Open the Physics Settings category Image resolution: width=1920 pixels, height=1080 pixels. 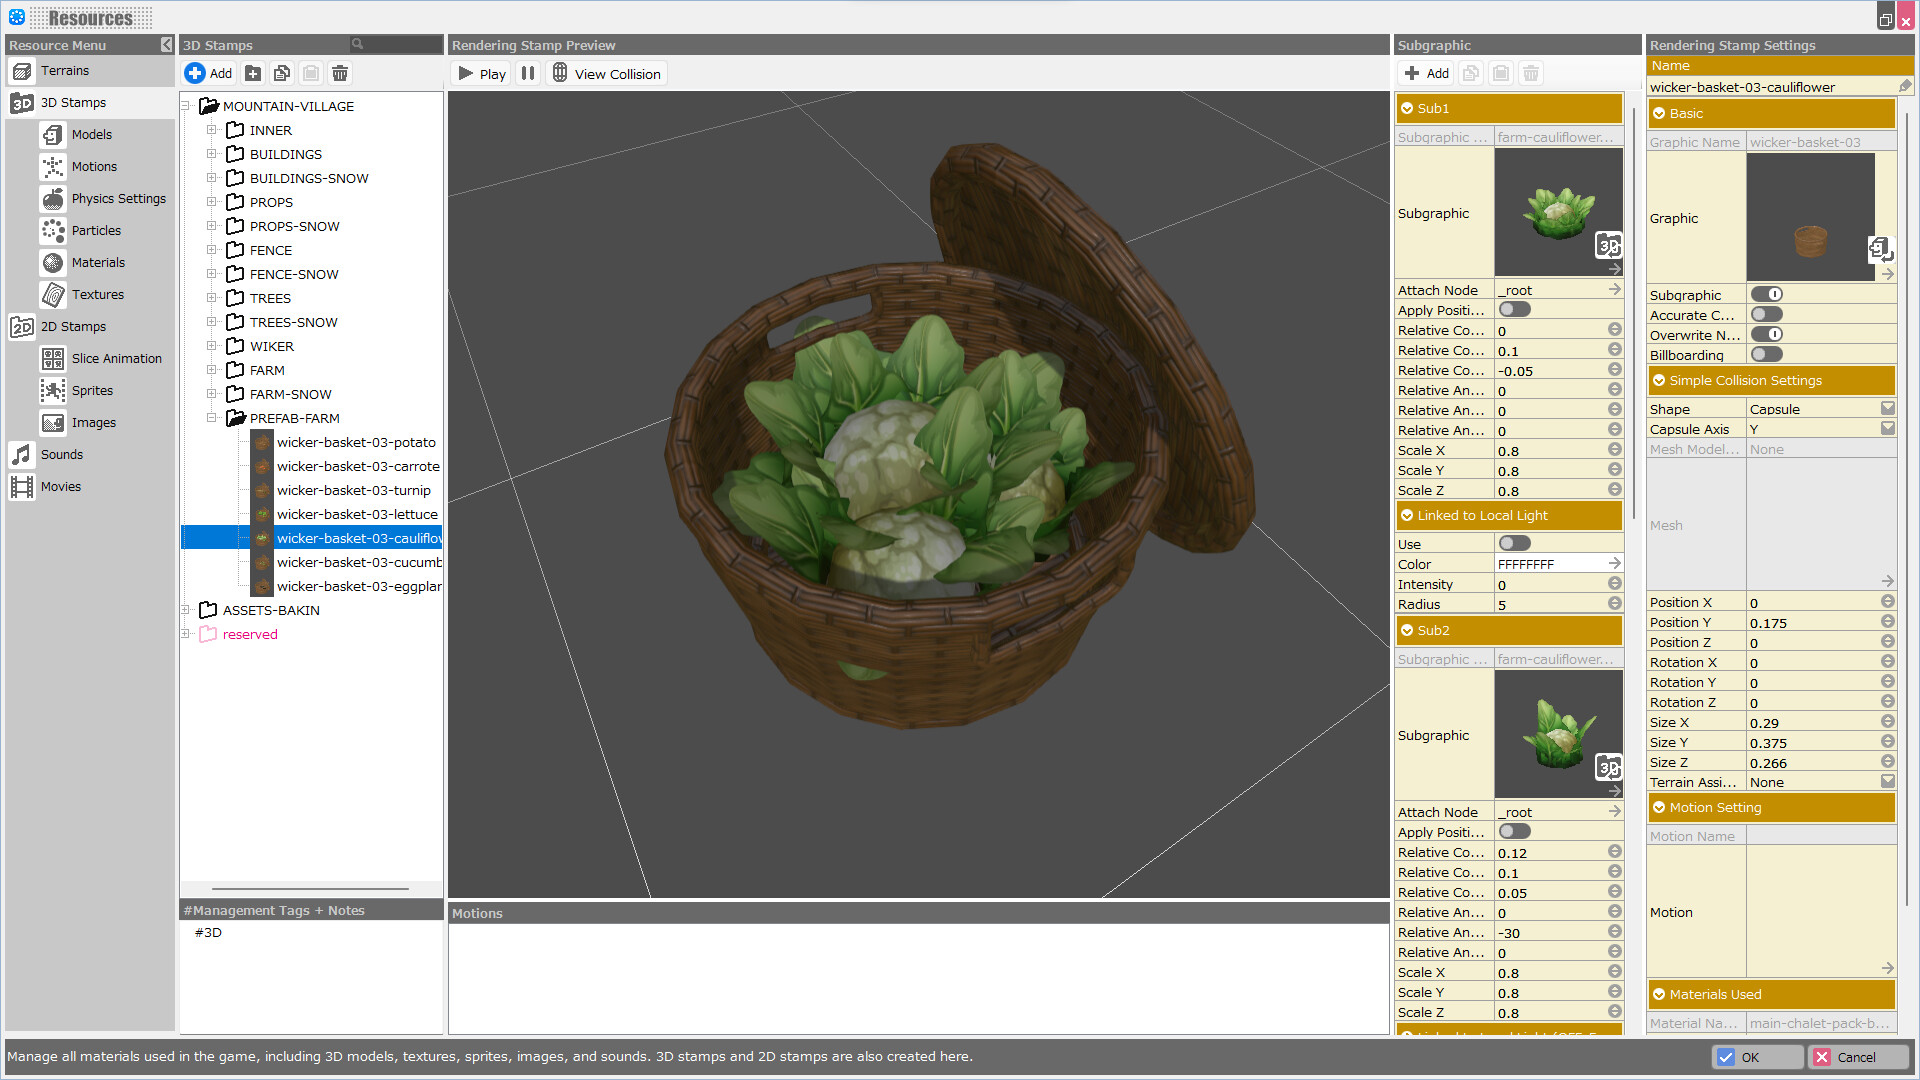pyautogui.click(x=53, y=198)
